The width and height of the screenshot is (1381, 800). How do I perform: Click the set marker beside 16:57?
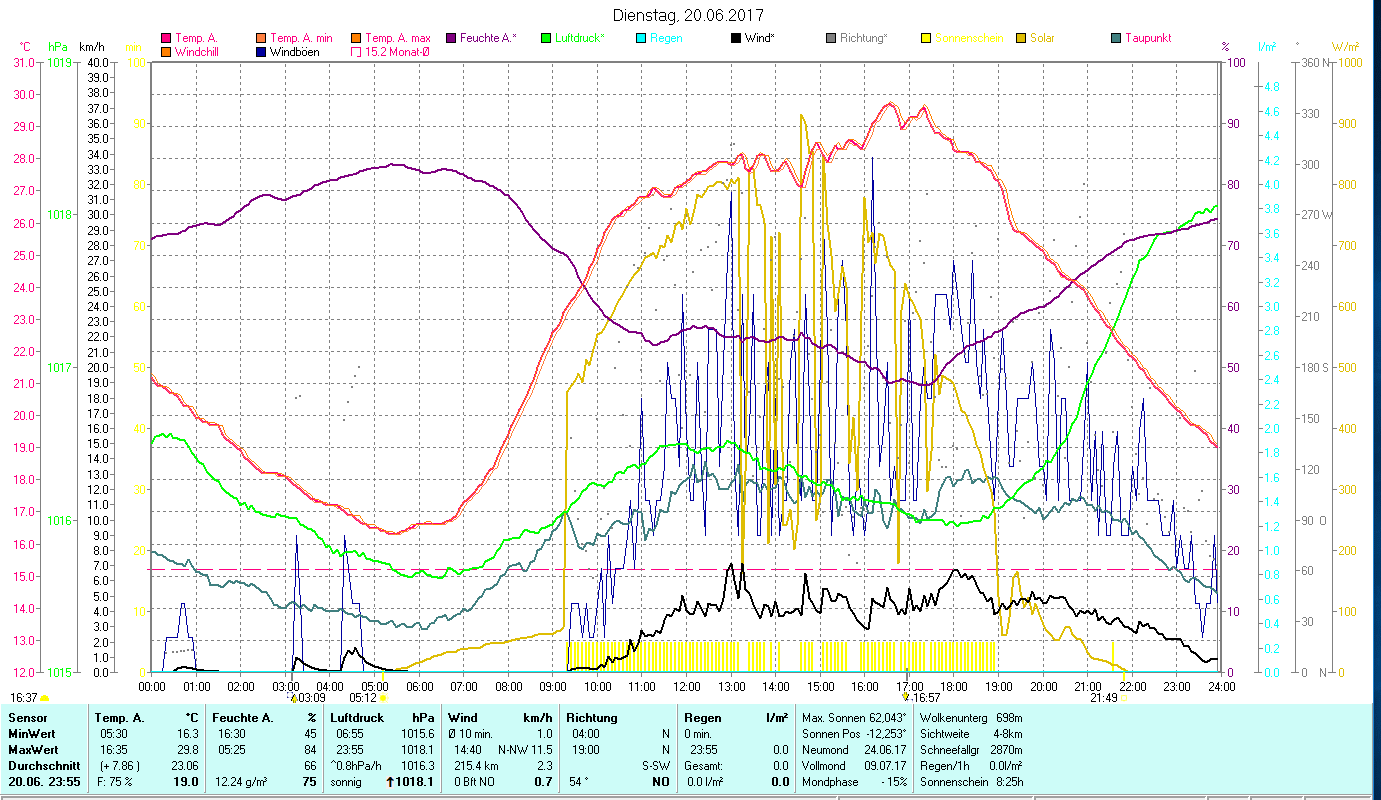[906, 698]
